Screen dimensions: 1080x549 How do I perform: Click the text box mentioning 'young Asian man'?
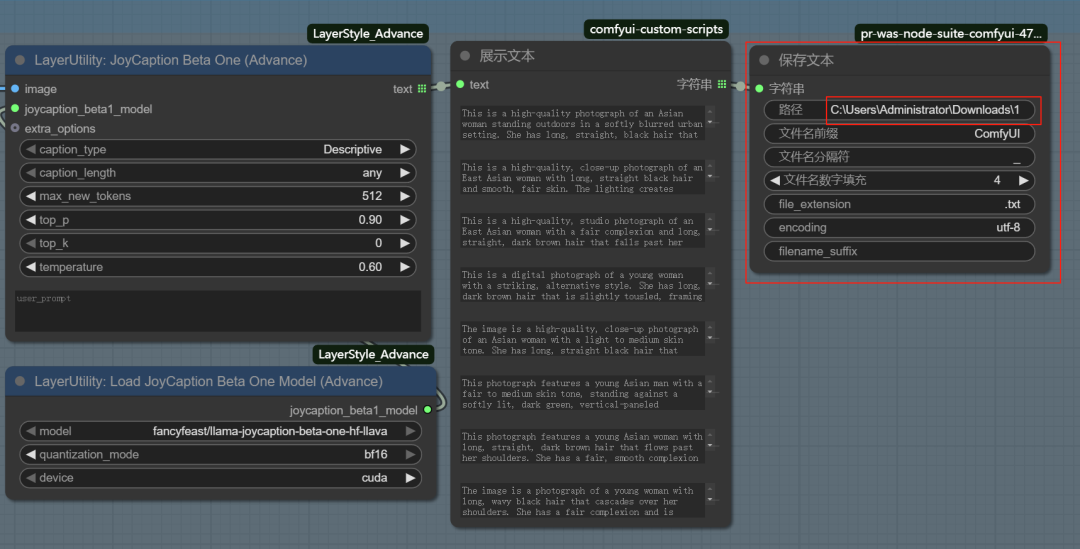pos(583,393)
